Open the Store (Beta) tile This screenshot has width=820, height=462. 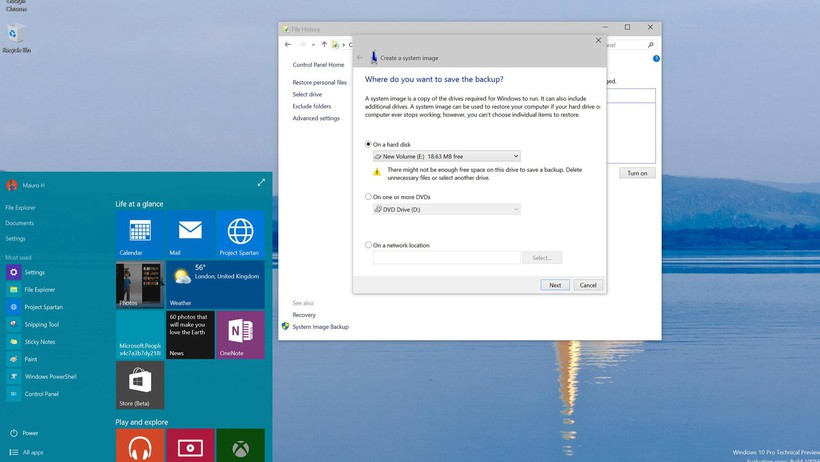(x=140, y=385)
